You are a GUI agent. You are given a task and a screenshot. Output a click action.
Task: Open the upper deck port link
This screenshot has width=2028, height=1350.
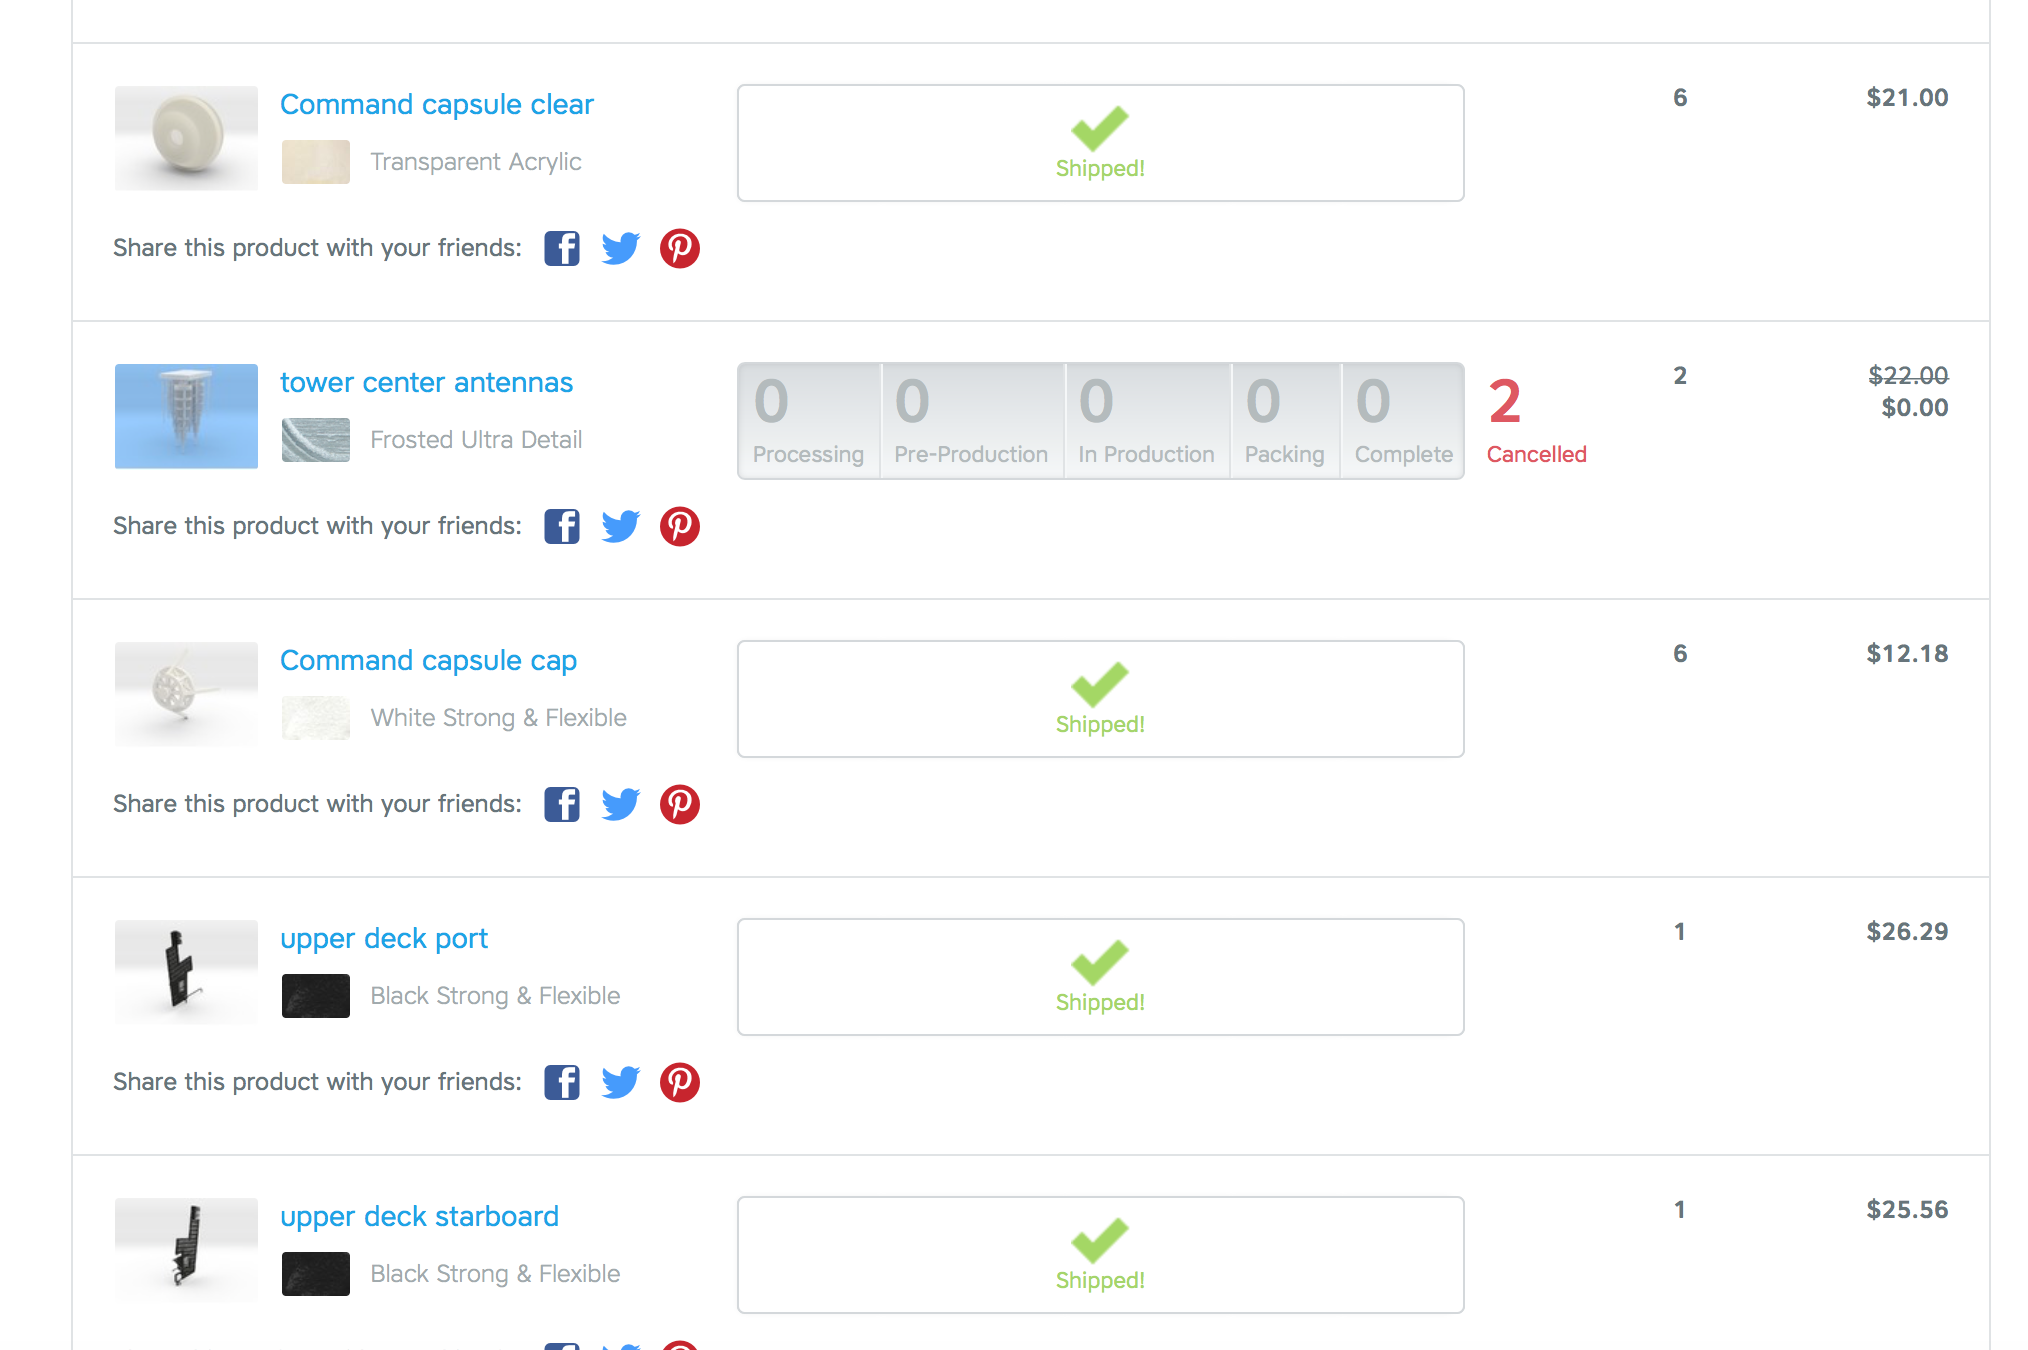[x=384, y=938]
